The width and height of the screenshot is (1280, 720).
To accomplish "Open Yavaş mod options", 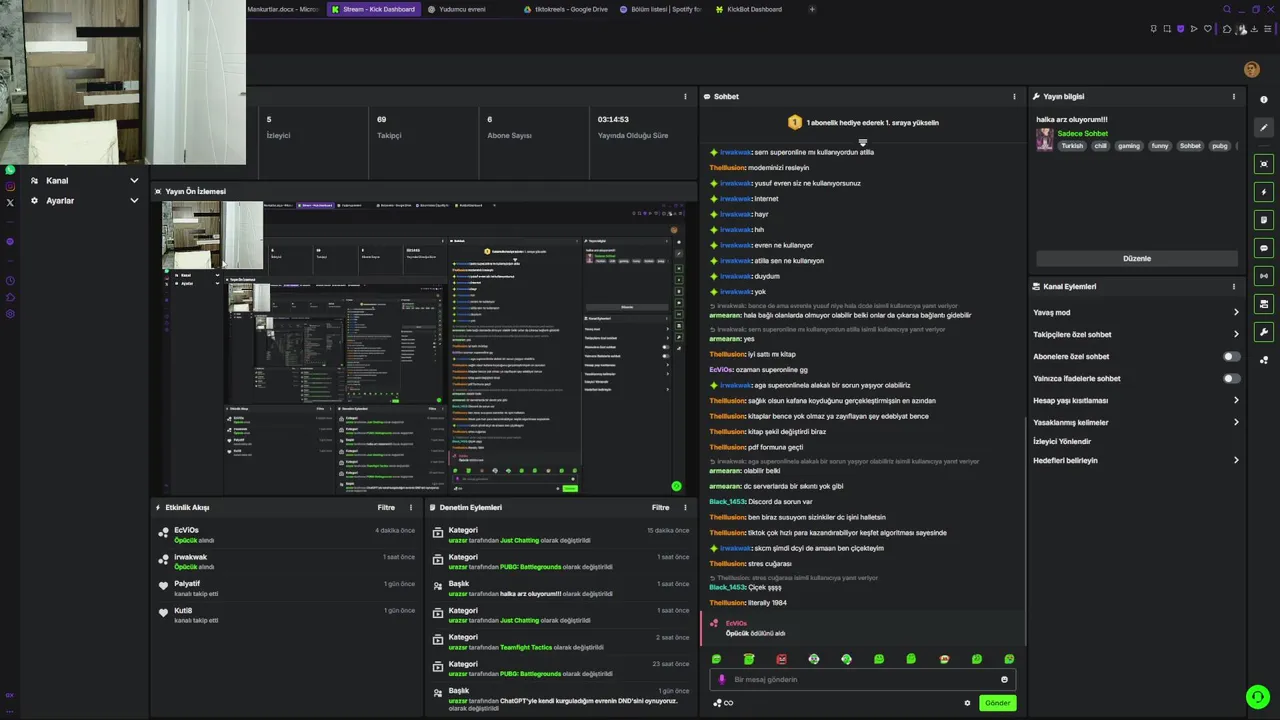I will click(x=1136, y=312).
